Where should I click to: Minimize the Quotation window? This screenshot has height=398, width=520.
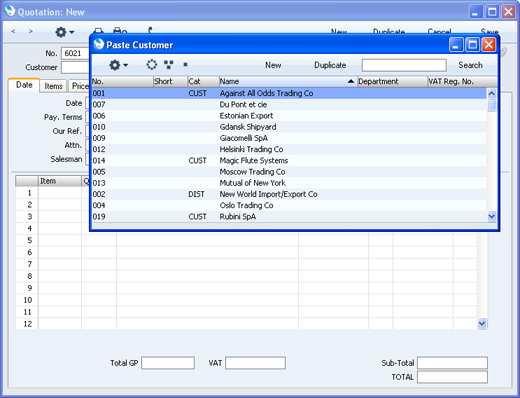click(x=476, y=12)
